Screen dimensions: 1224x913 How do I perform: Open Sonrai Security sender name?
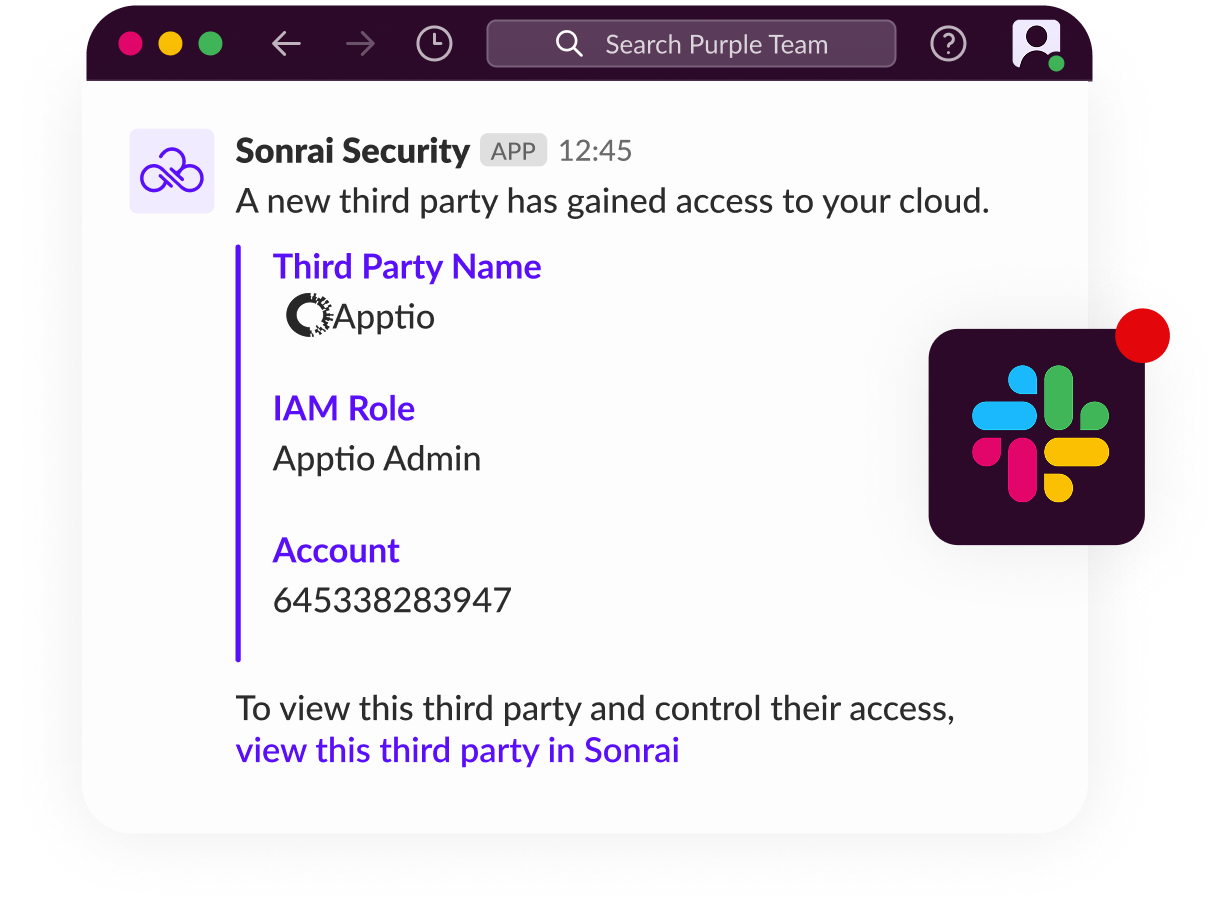coord(352,151)
